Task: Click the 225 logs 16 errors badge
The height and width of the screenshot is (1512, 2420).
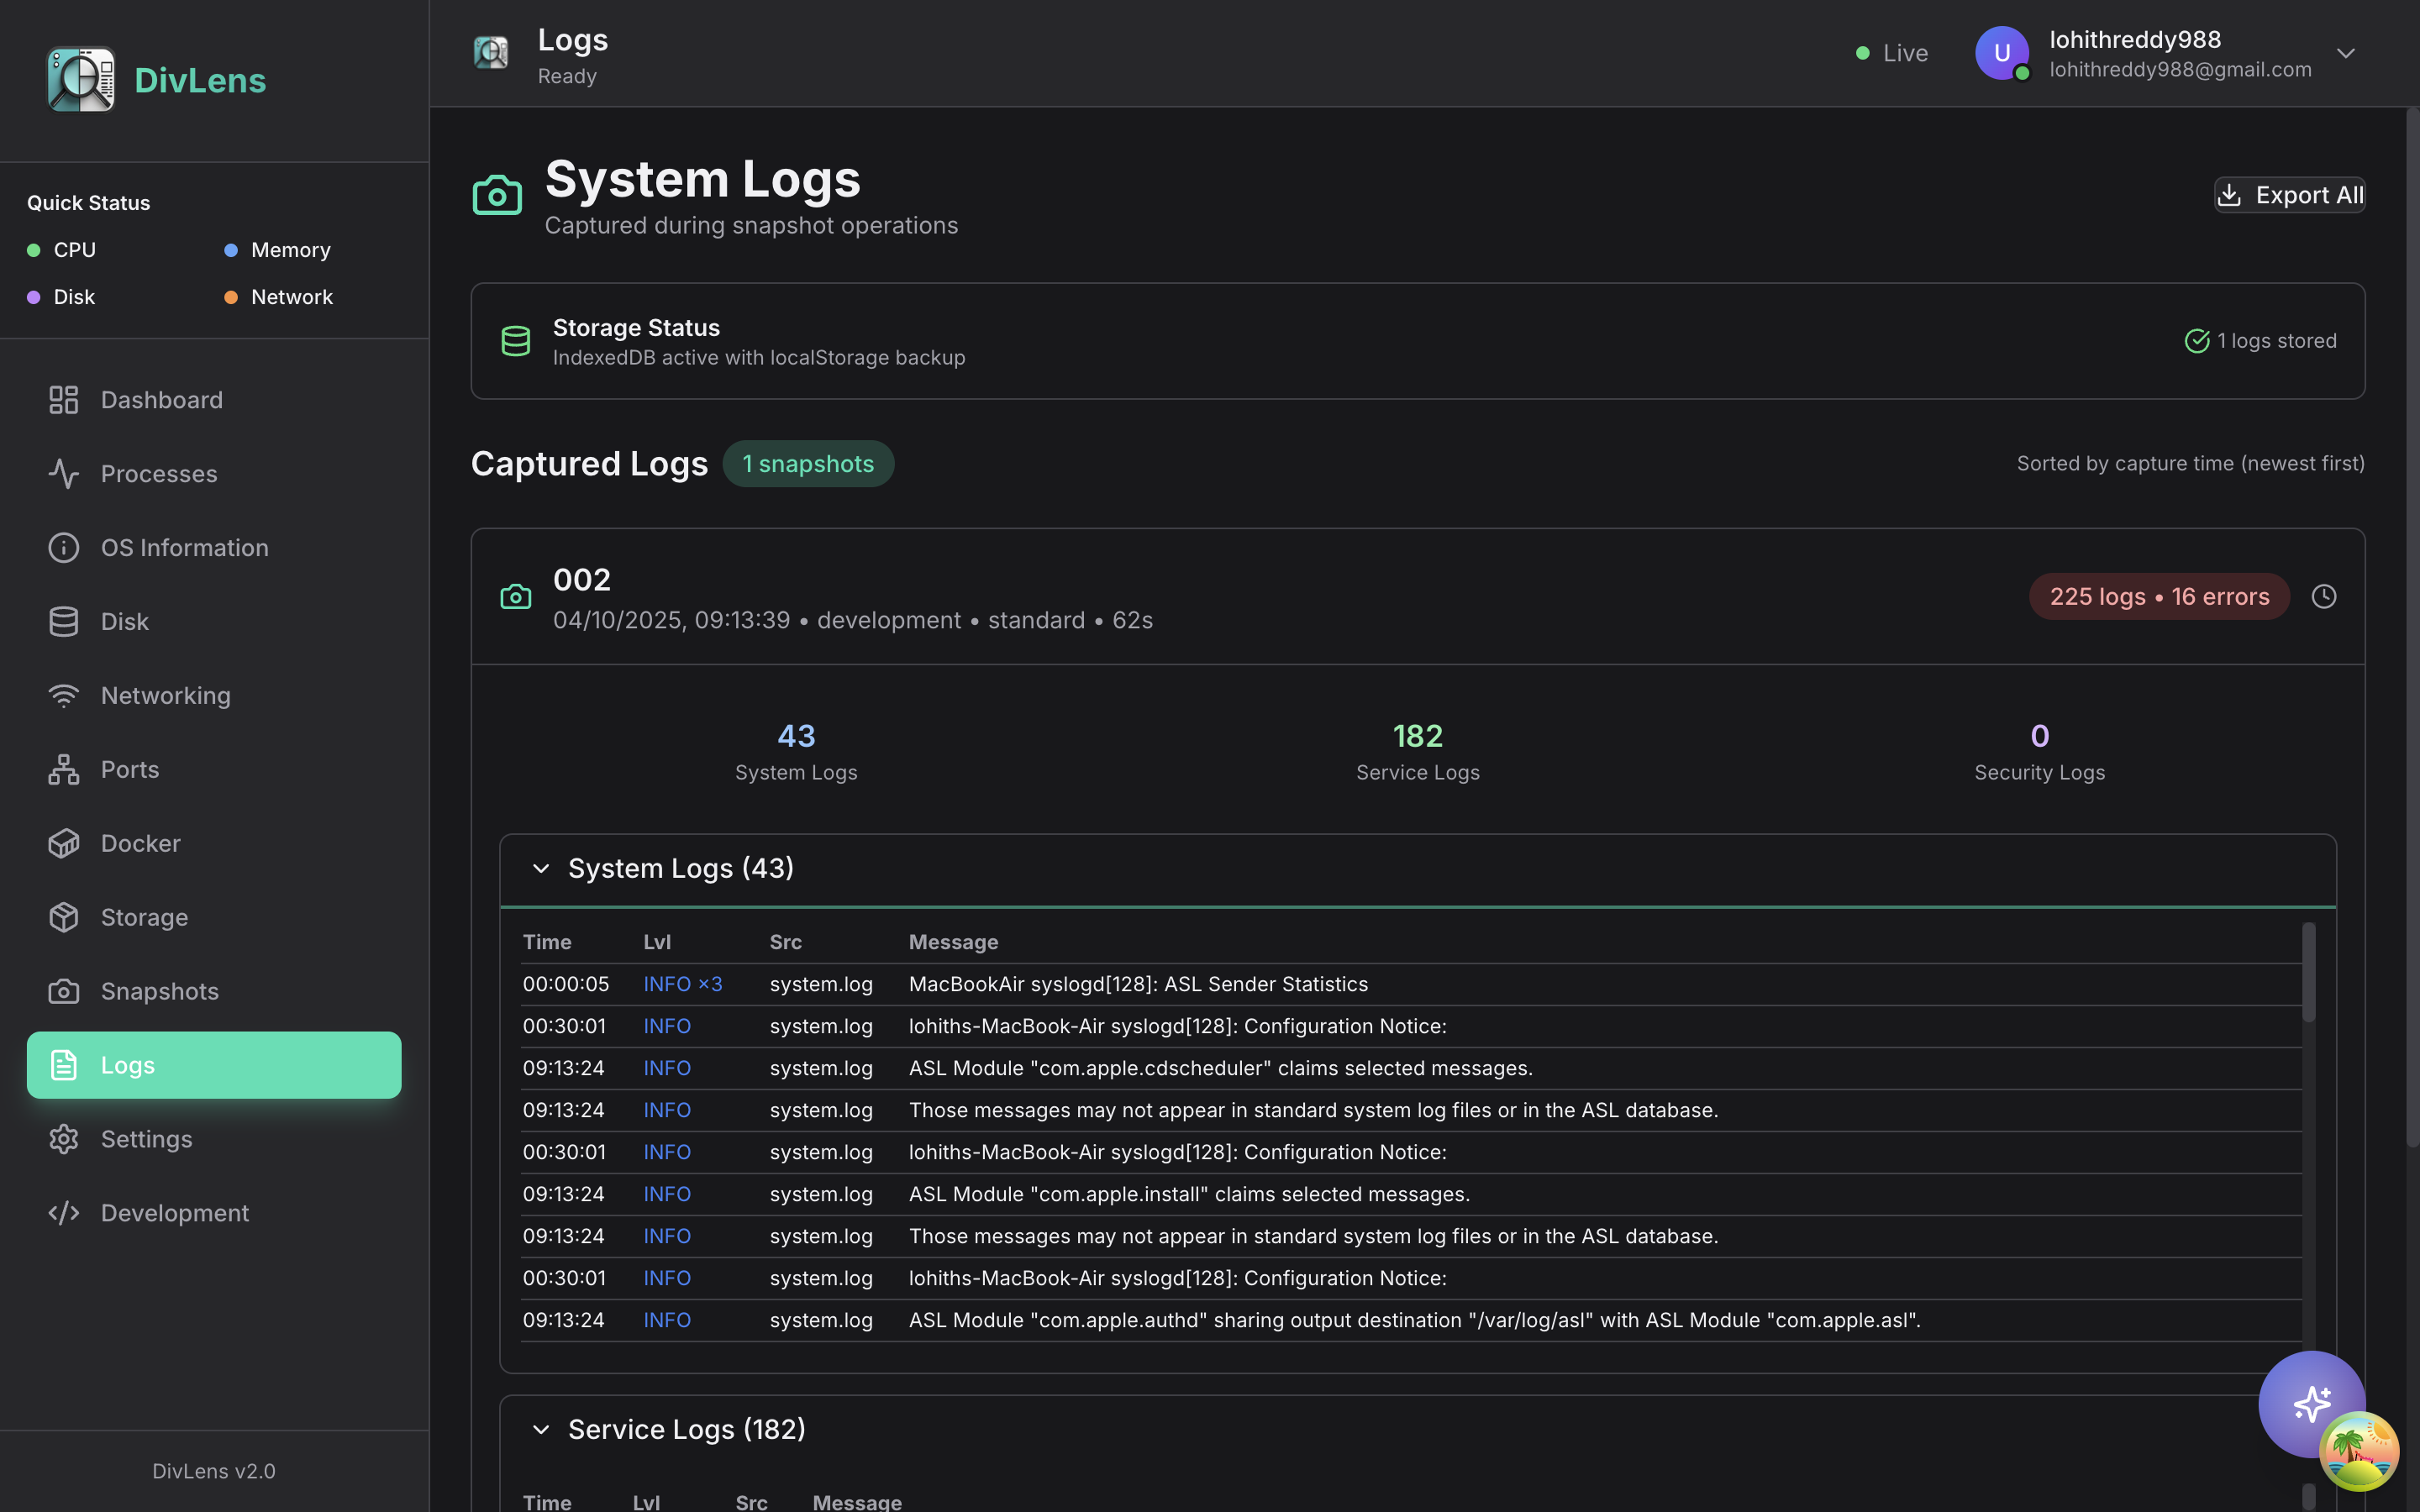Action: [x=2159, y=597]
